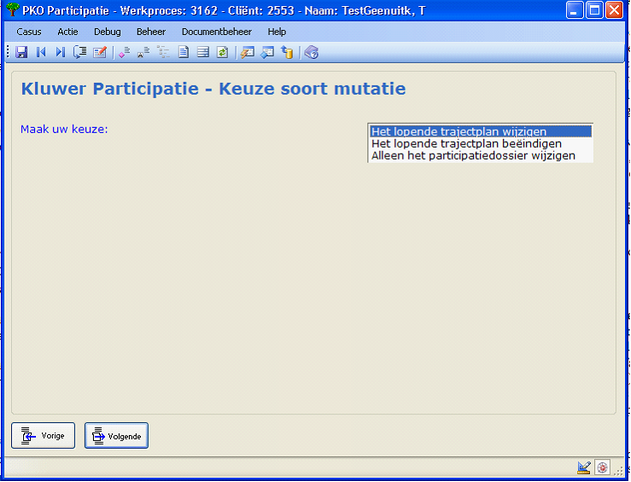
Task: Click the window resize grip corner
Action: coord(620,470)
